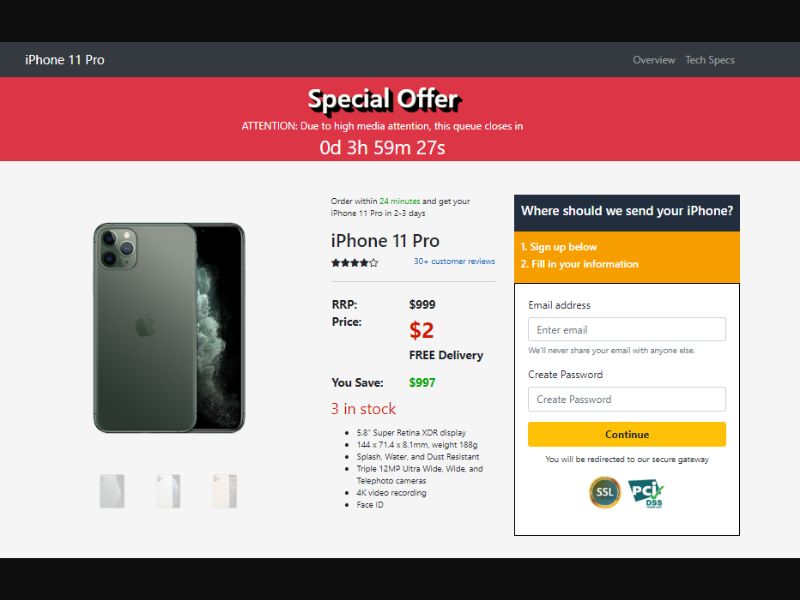Click the Special Offer banner heading
Image resolution: width=800 pixels, height=600 pixels.
tap(384, 99)
